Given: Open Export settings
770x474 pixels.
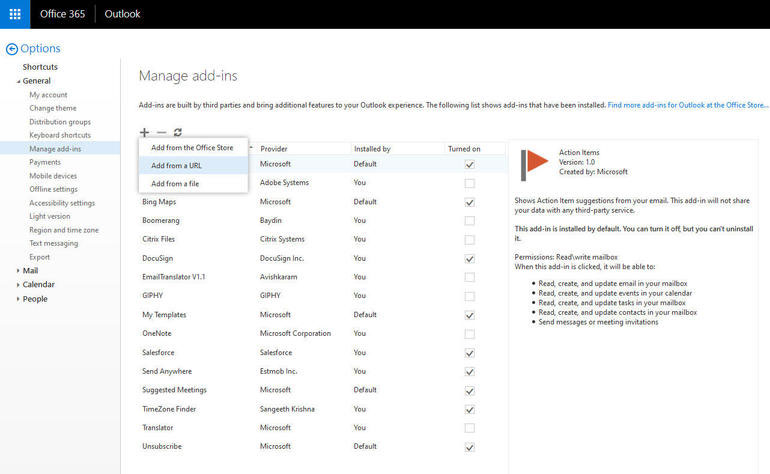Looking at the screenshot, I should pos(39,257).
